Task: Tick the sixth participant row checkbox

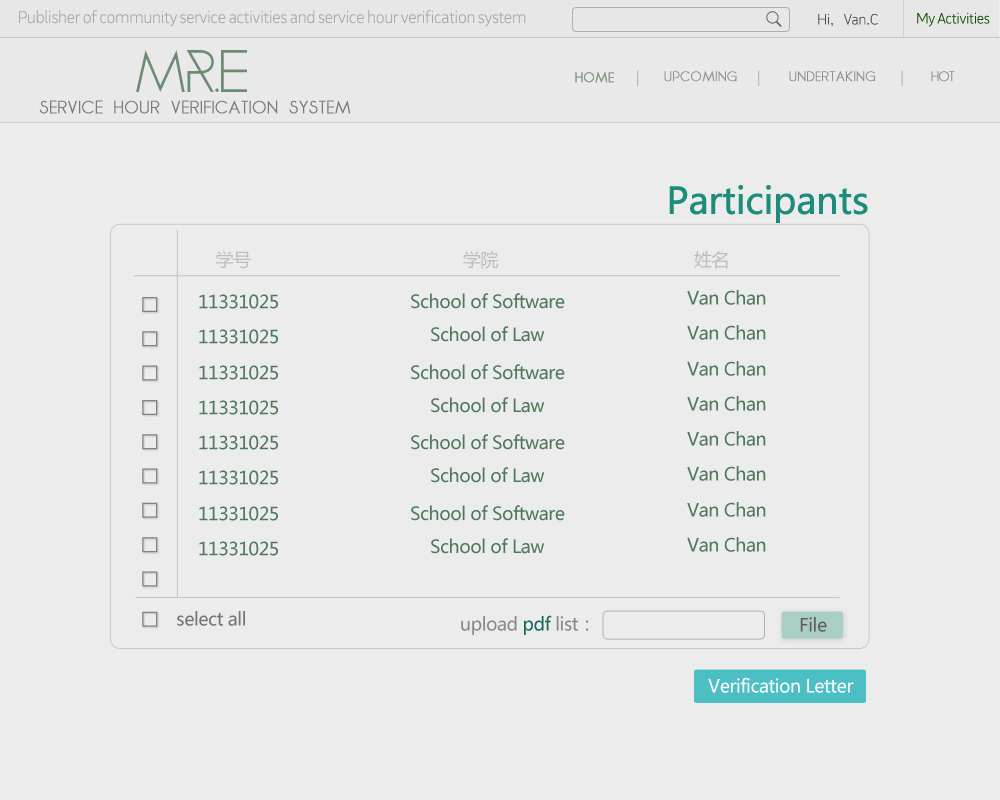Action: click(150, 476)
